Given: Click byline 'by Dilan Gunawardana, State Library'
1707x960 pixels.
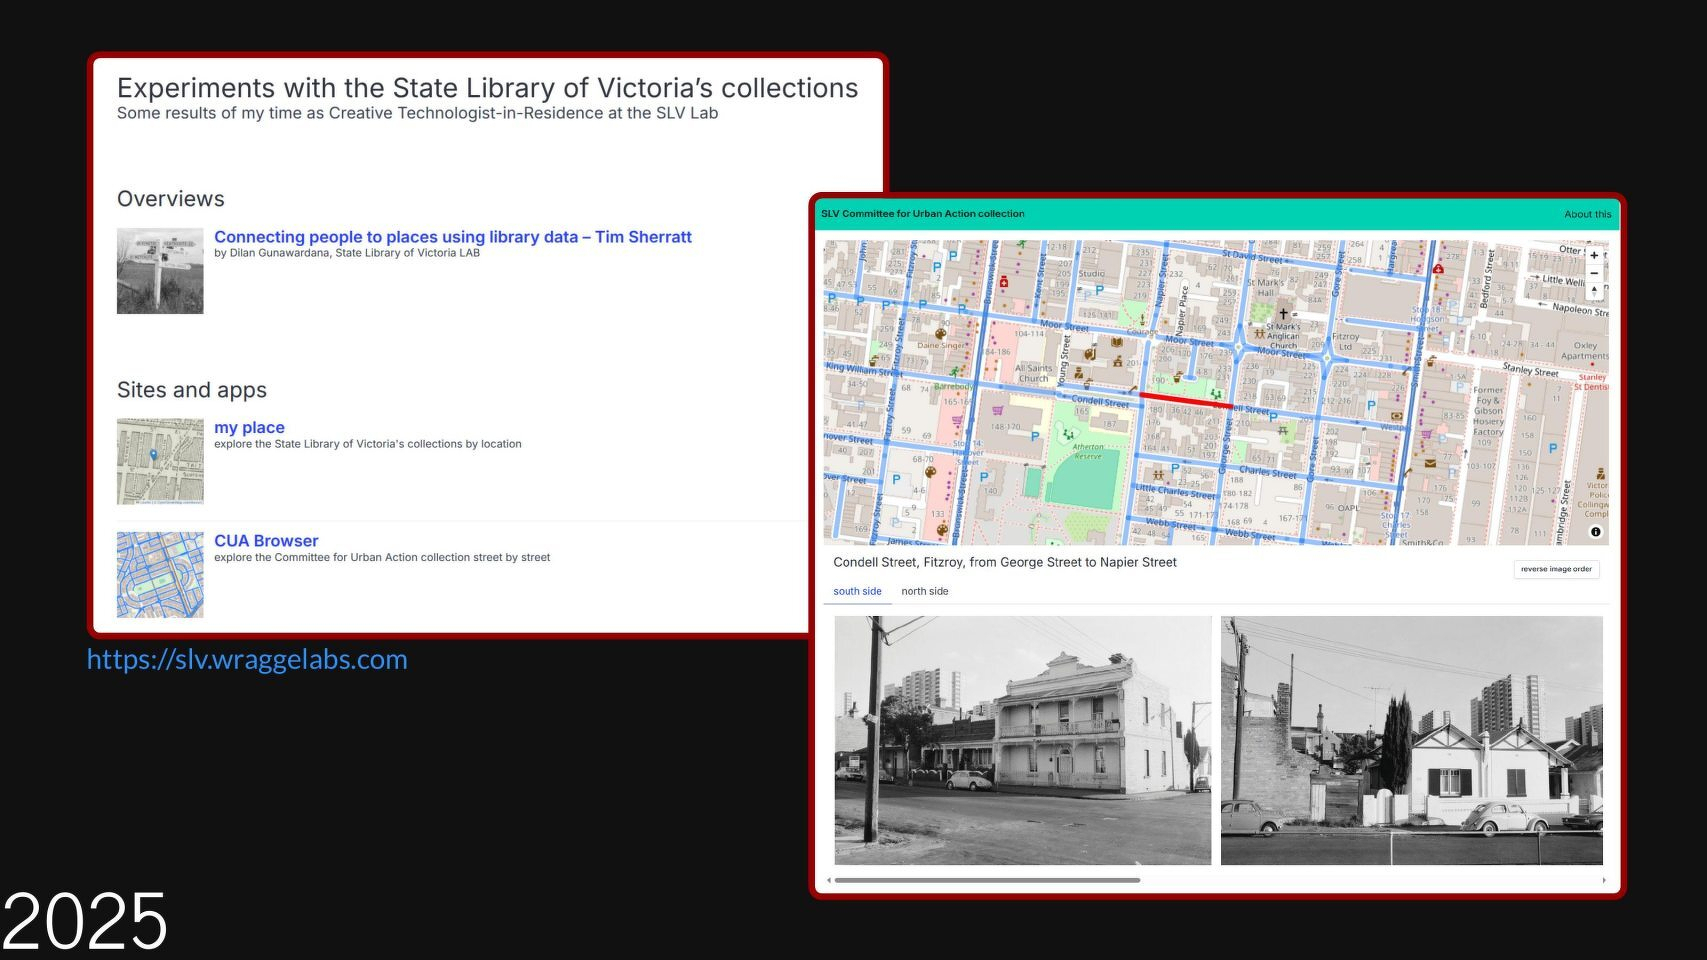Looking at the screenshot, I should click(347, 253).
